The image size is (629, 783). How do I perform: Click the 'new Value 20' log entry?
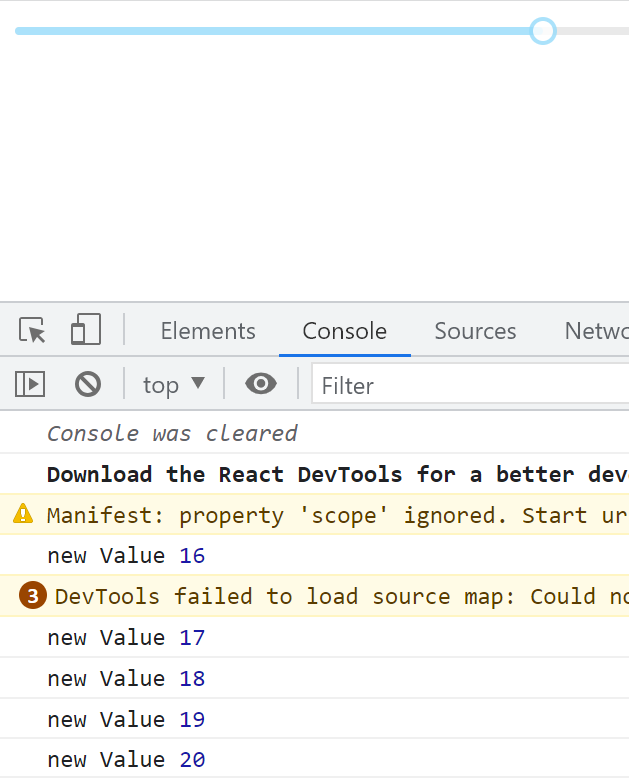[x=314, y=759]
